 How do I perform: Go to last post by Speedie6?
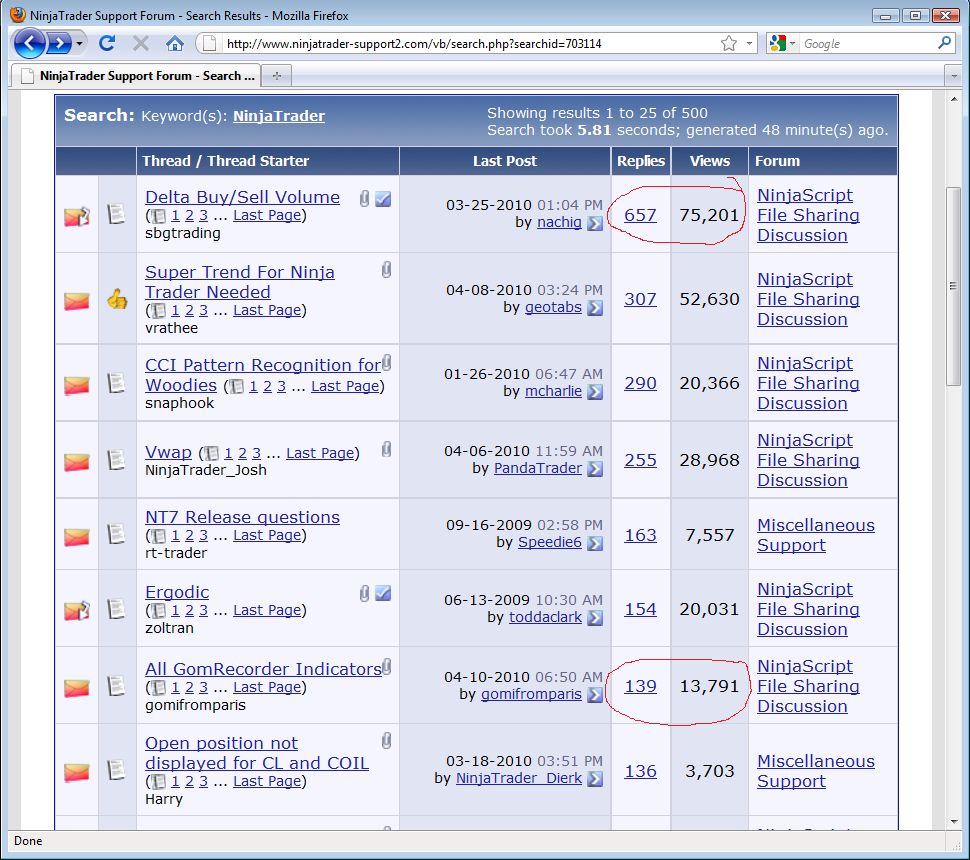(594, 543)
